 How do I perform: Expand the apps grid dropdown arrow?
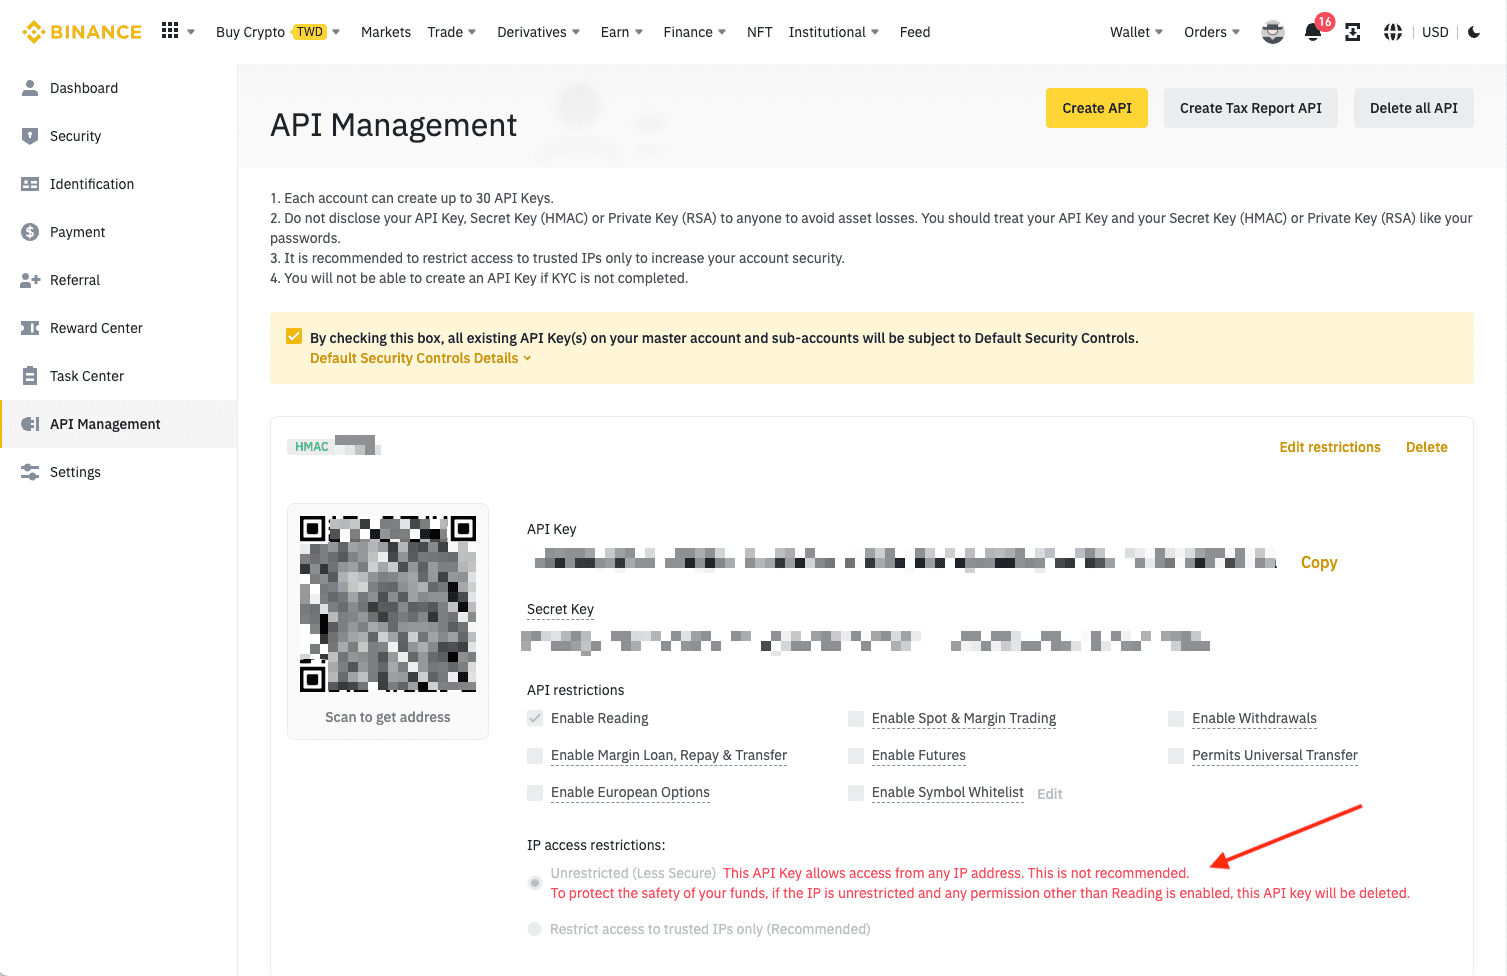pyautogui.click(x=191, y=32)
